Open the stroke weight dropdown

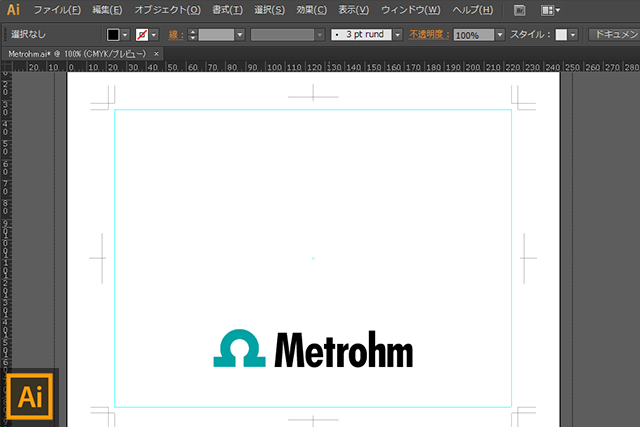click(x=240, y=35)
